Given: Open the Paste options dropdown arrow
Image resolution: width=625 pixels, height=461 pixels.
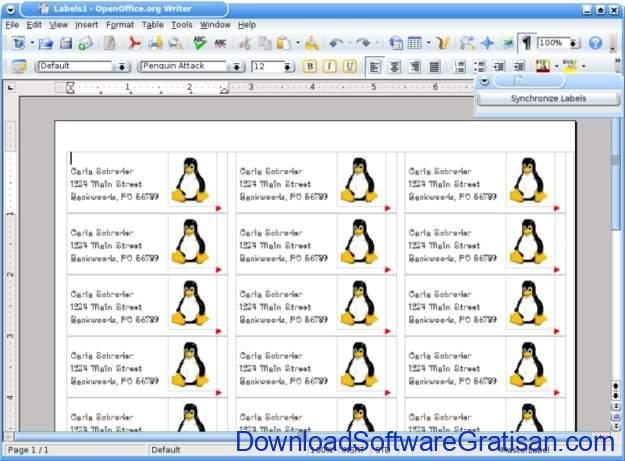Looking at the screenshot, I should click(298, 43).
